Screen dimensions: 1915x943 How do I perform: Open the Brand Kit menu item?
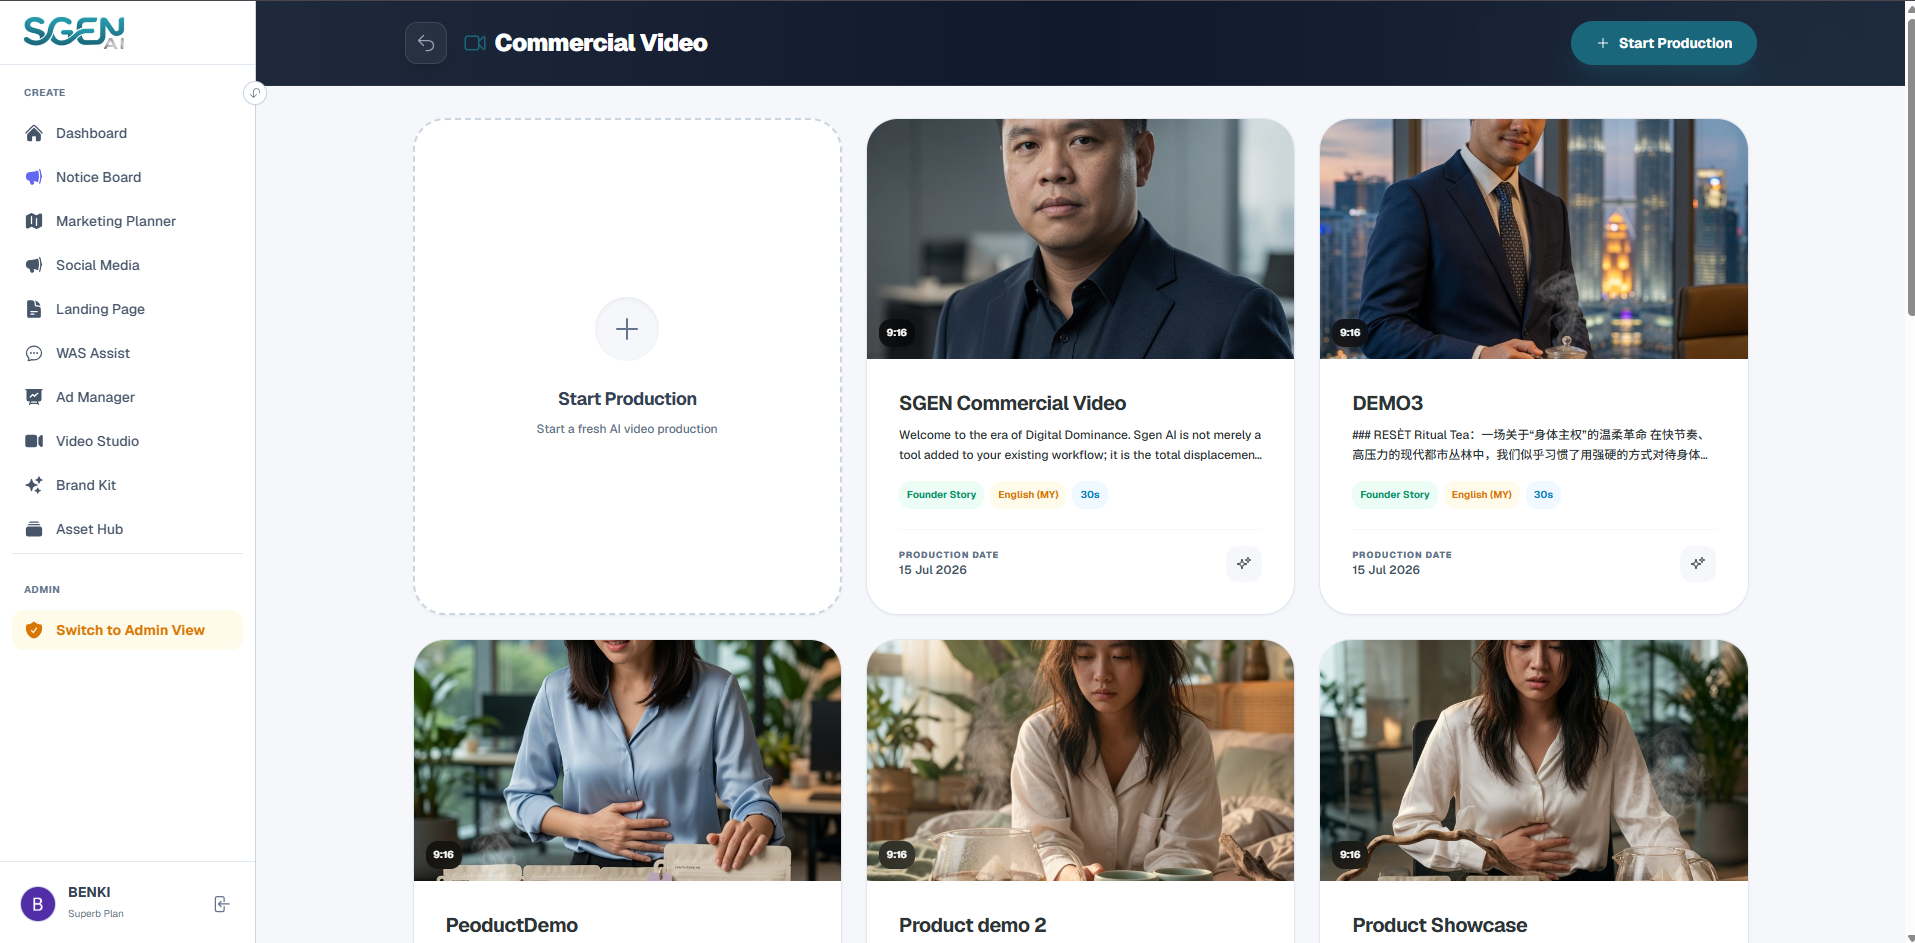pos(127,485)
